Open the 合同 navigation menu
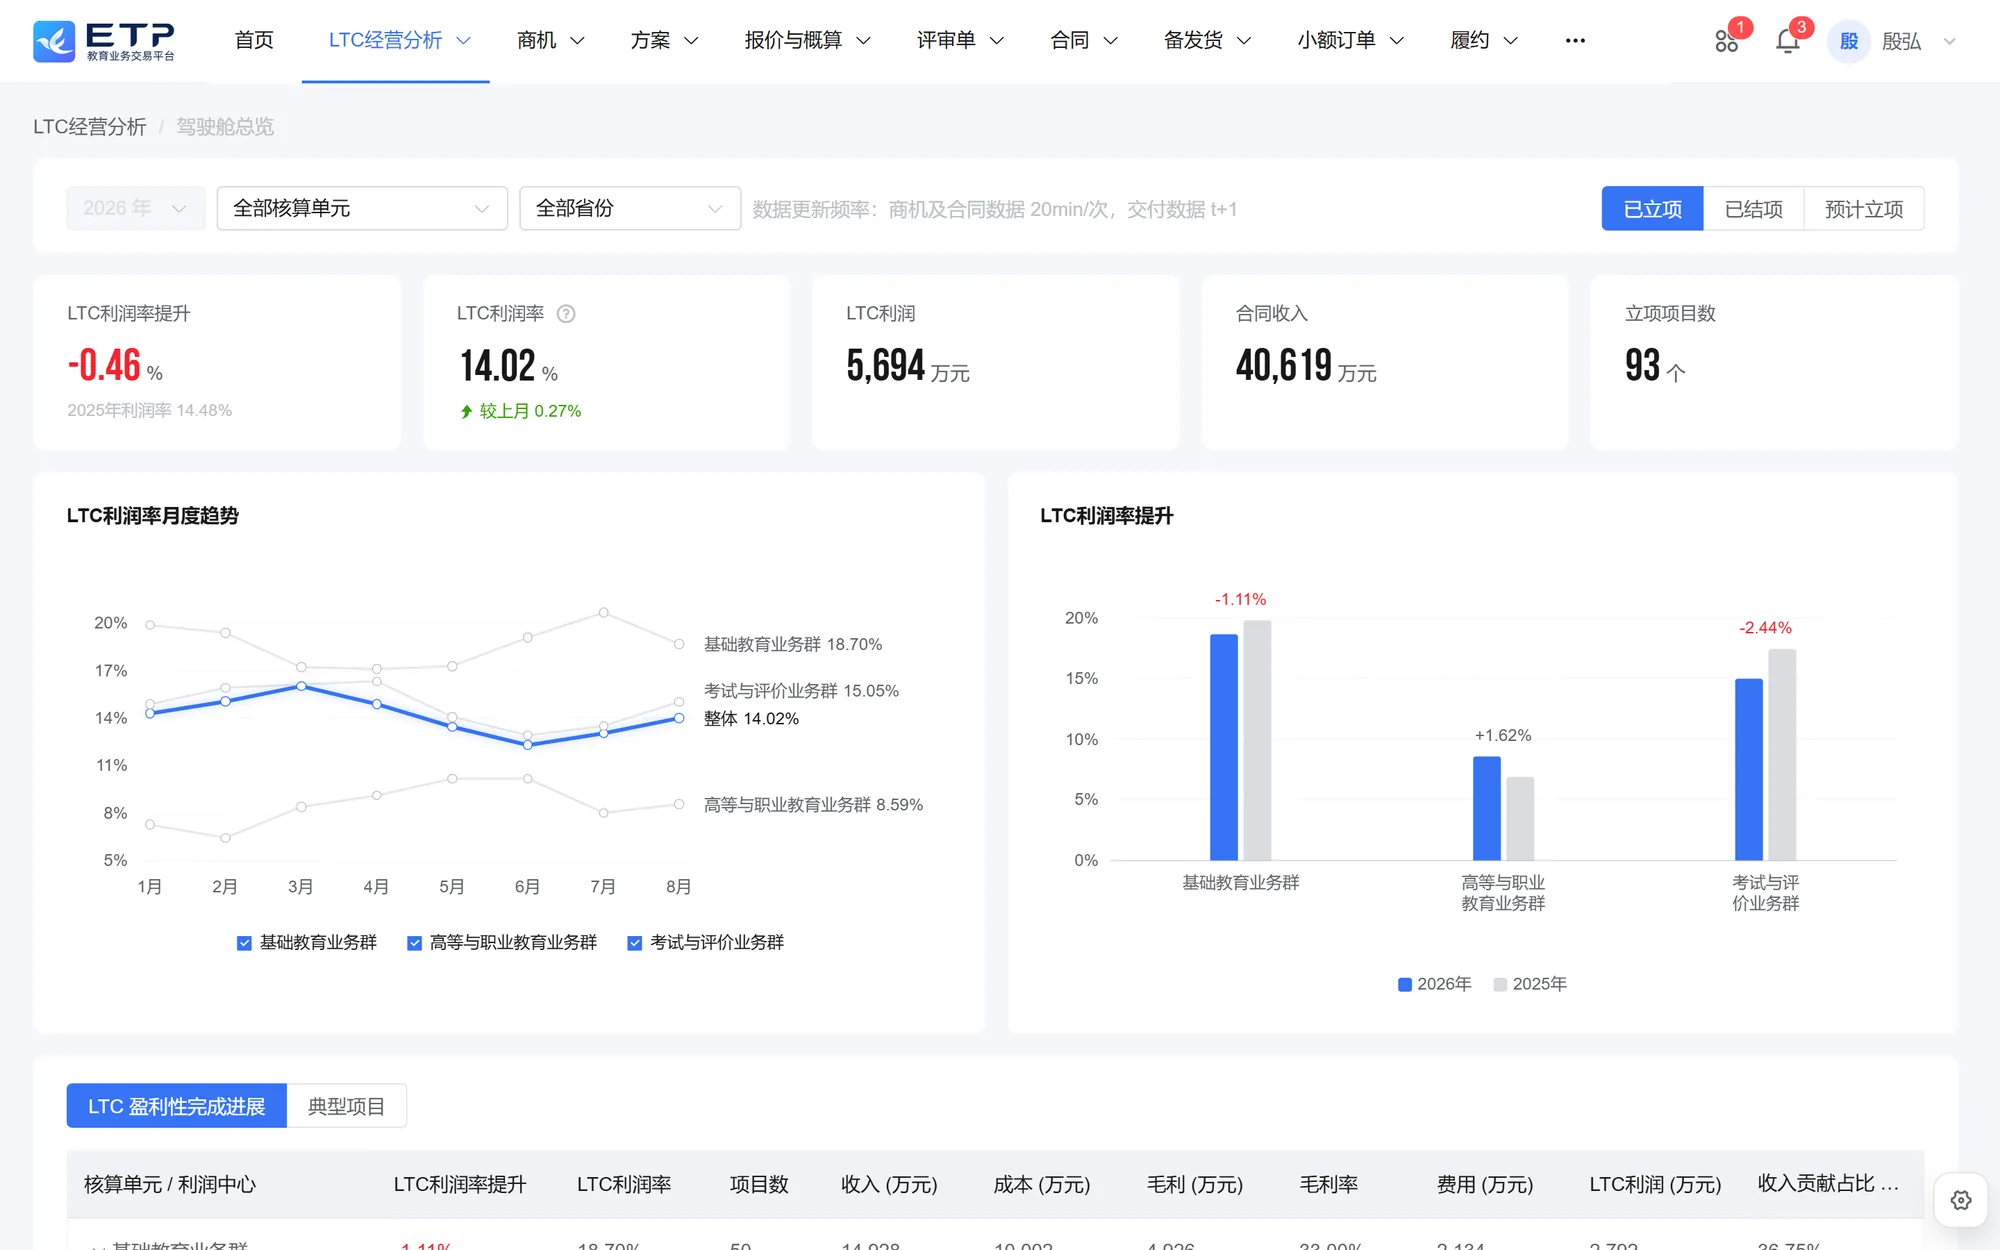This screenshot has width=2000, height=1250. pyautogui.click(x=1083, y=41)
